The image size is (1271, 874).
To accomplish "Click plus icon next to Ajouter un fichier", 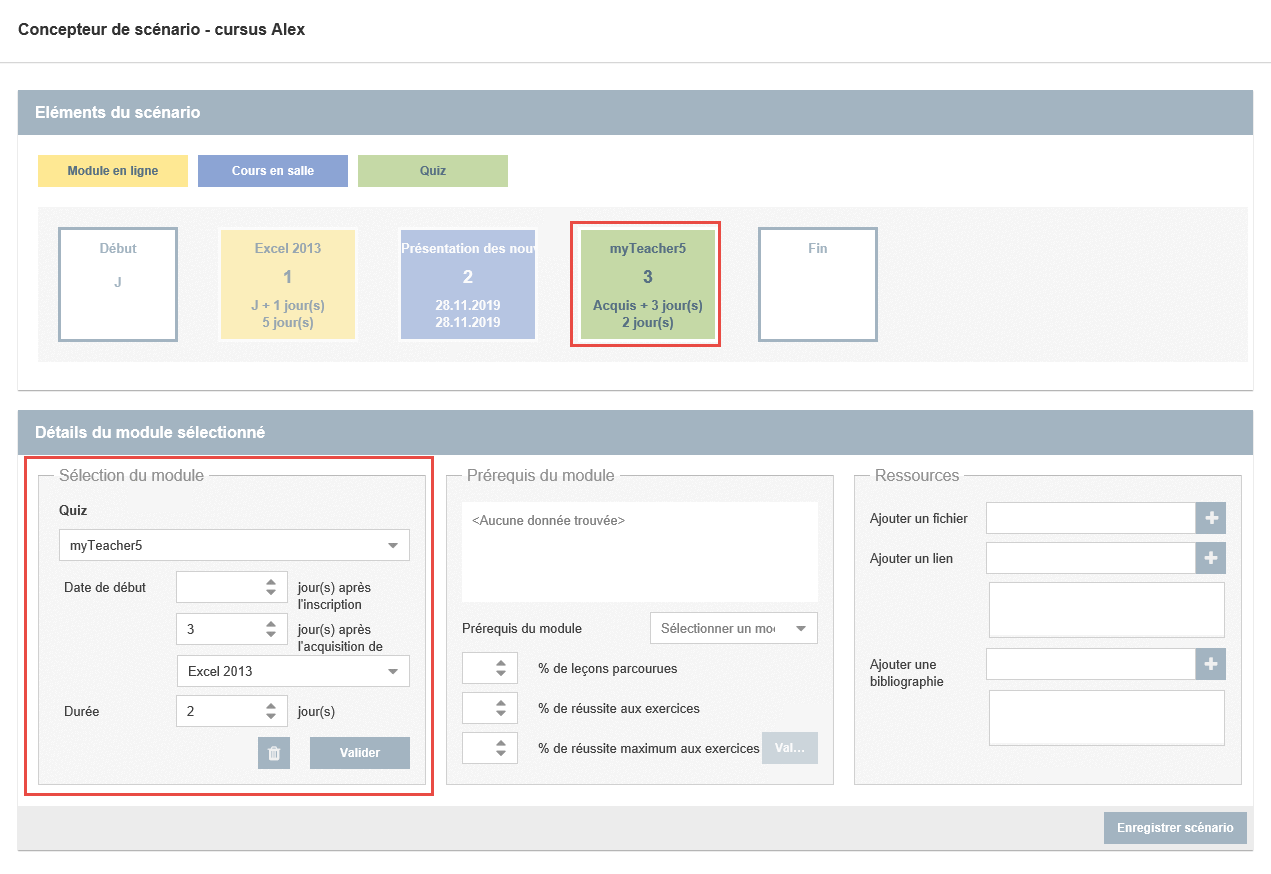I will (x=1211, y=518).
